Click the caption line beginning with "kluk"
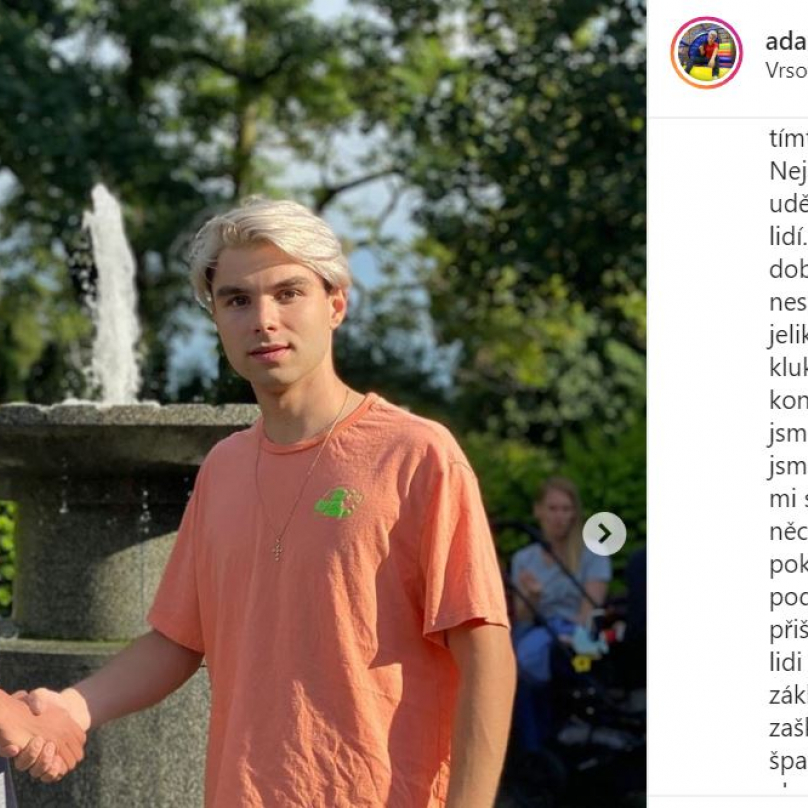 788,368
